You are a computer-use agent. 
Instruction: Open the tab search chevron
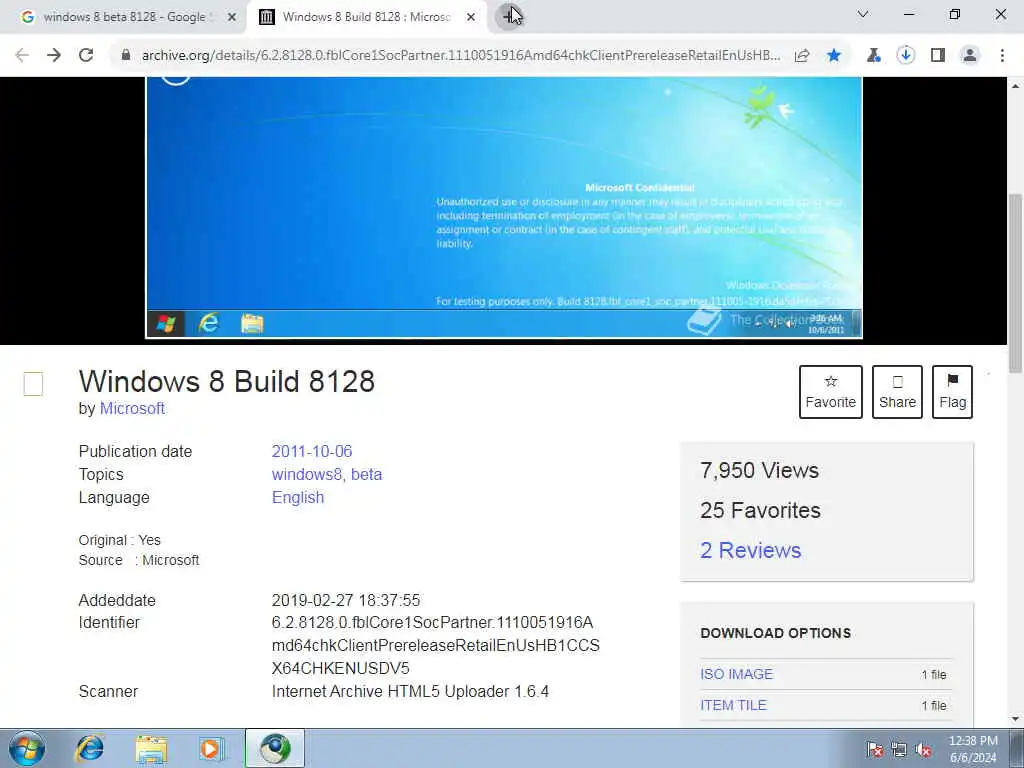[x=863, y=14]
